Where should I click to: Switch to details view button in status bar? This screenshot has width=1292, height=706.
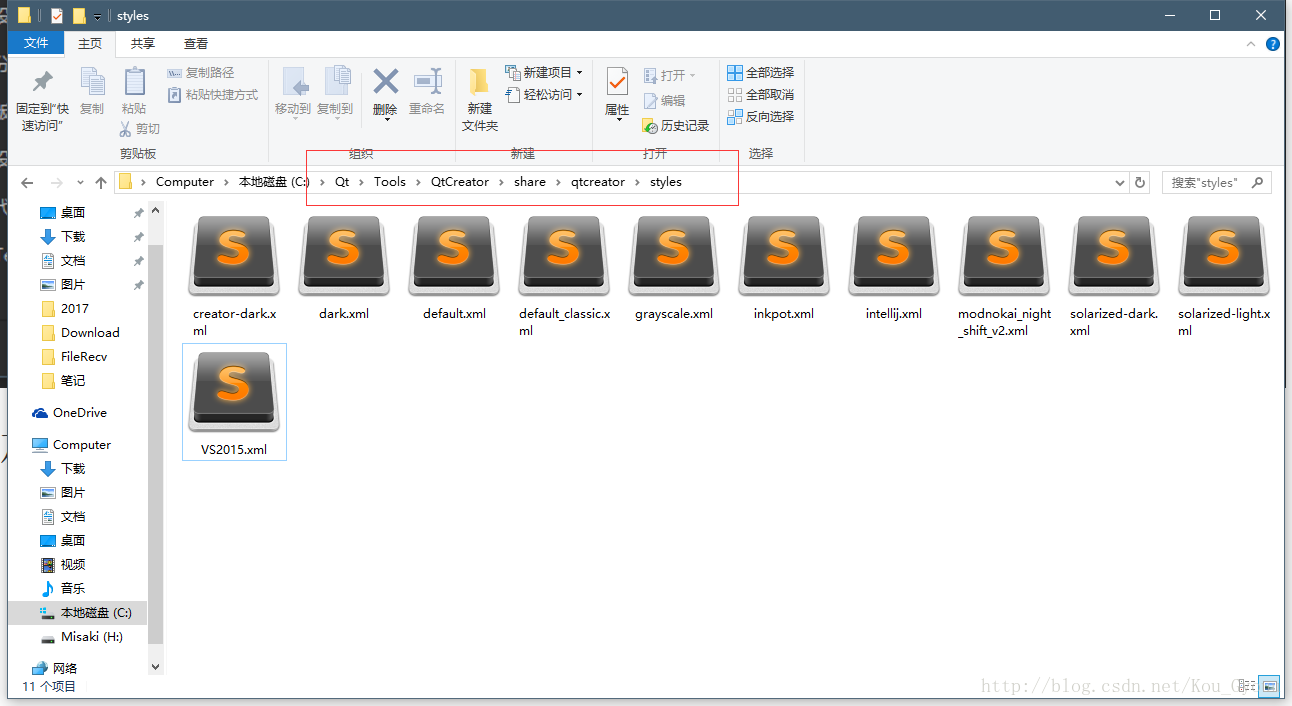coord(1249,686)
